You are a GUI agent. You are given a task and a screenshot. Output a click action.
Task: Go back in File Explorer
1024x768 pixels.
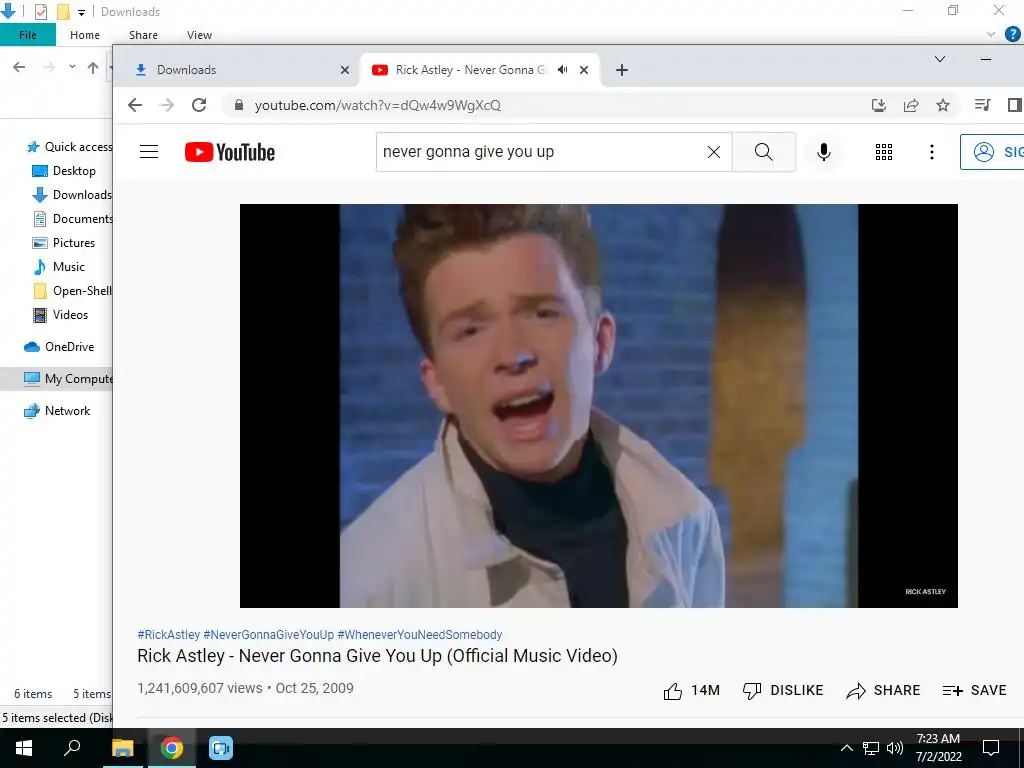click(x=19, y=67)
